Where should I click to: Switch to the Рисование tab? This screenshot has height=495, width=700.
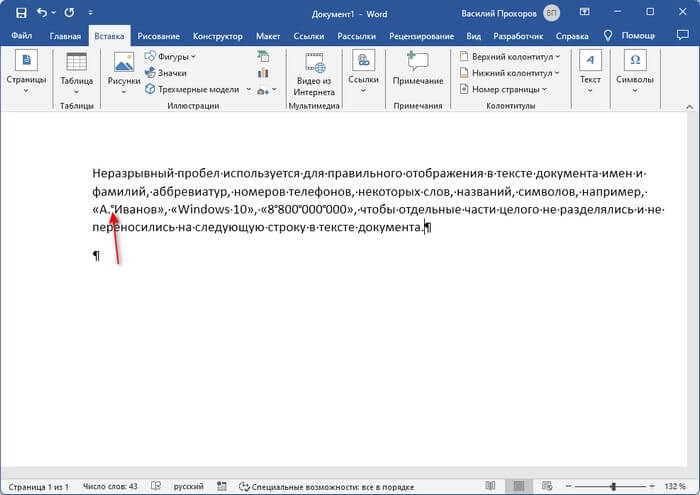click(x=158, y=36)
